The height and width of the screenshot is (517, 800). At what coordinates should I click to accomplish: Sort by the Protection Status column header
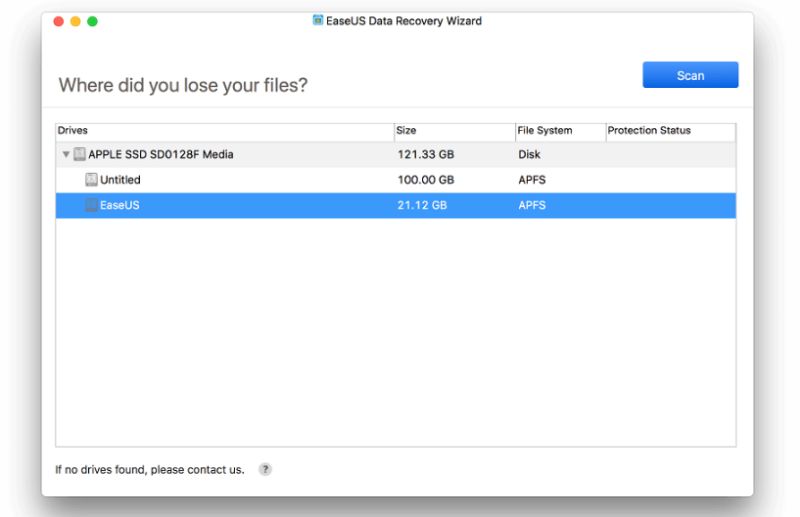coord(670,131)
